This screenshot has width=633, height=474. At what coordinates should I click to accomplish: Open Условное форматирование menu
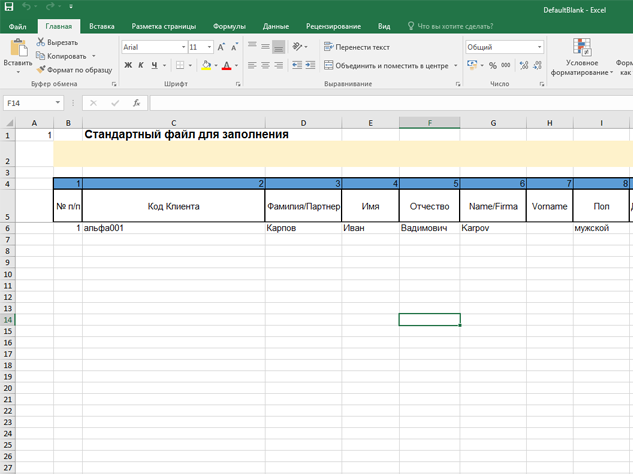[582, 57]
